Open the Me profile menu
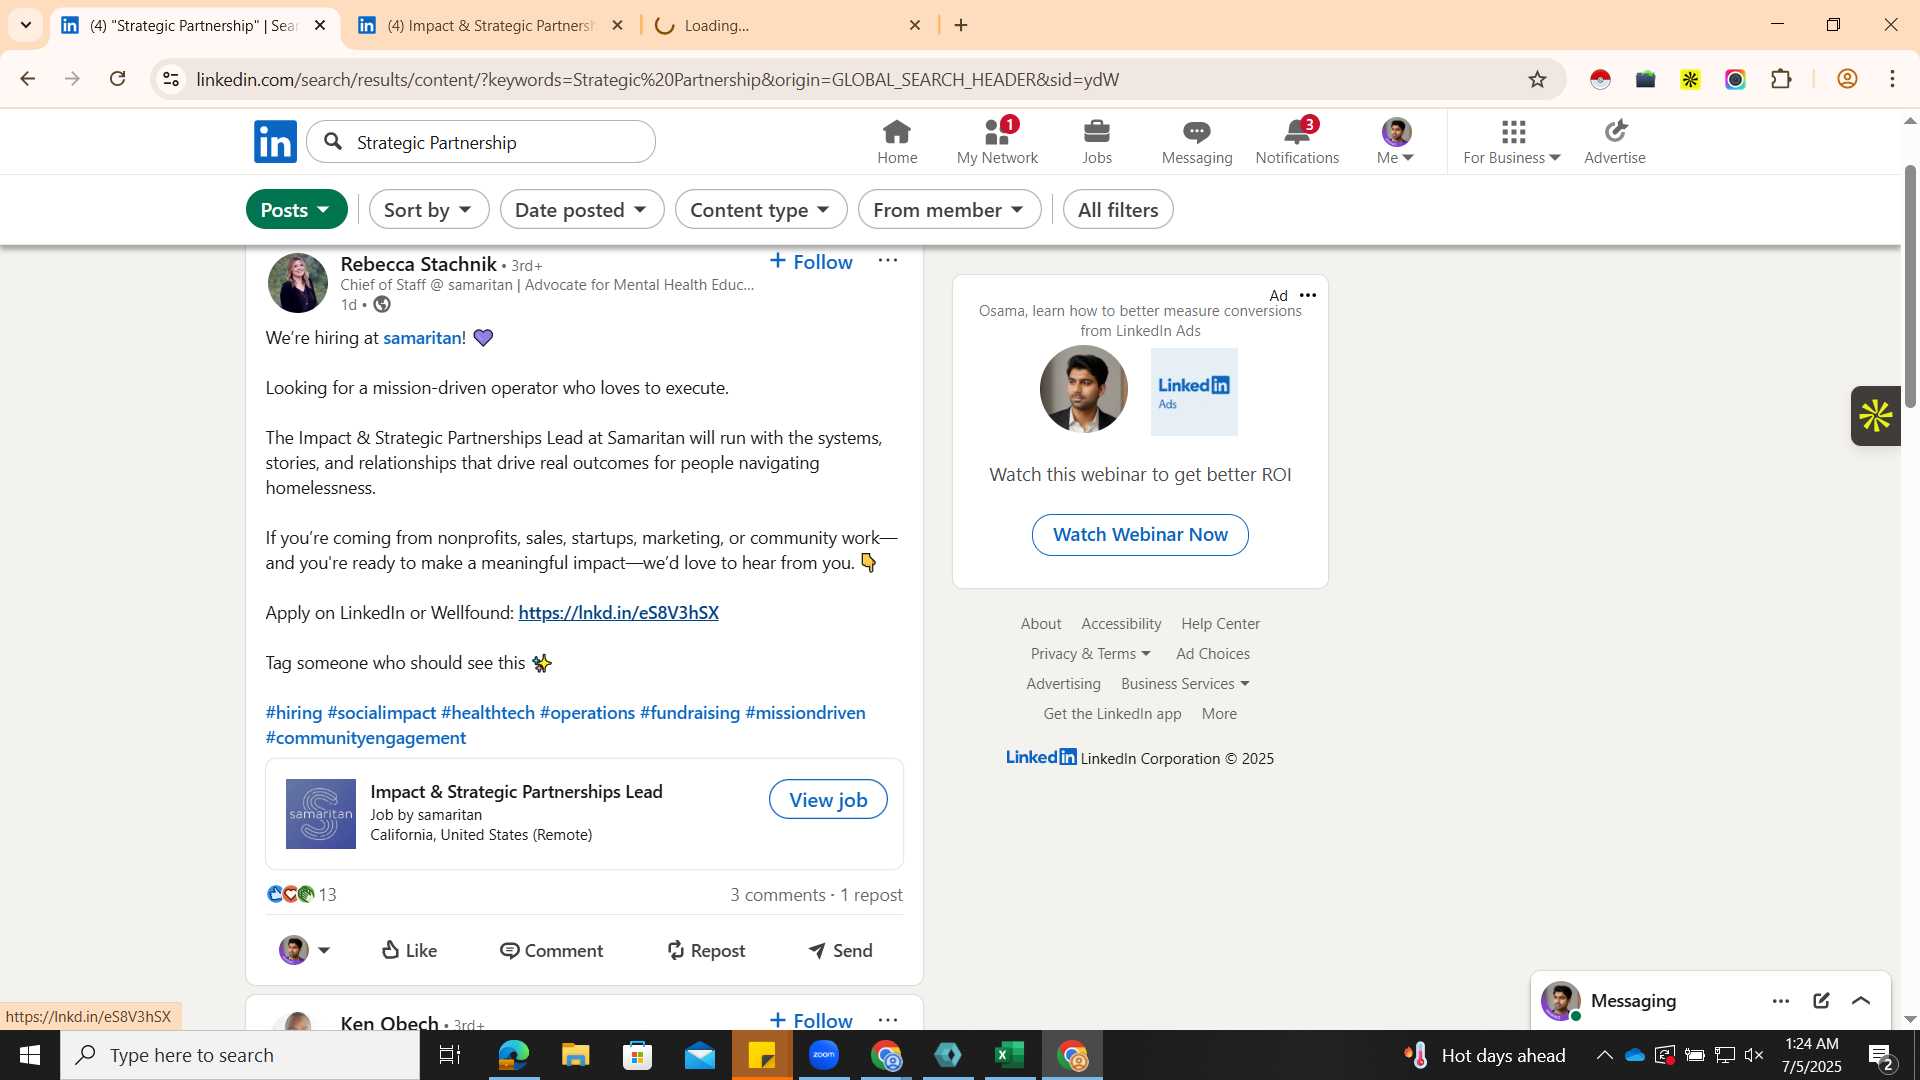Viewport: 1920px width, 1080px height. tap(1395, 142)
